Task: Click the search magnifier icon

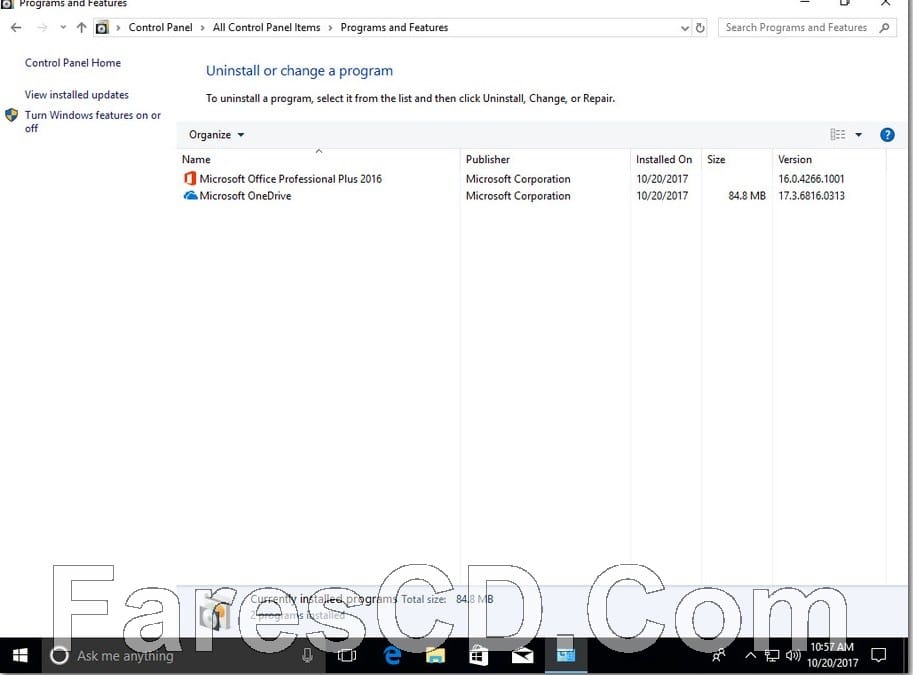Action: click(884, 27)
